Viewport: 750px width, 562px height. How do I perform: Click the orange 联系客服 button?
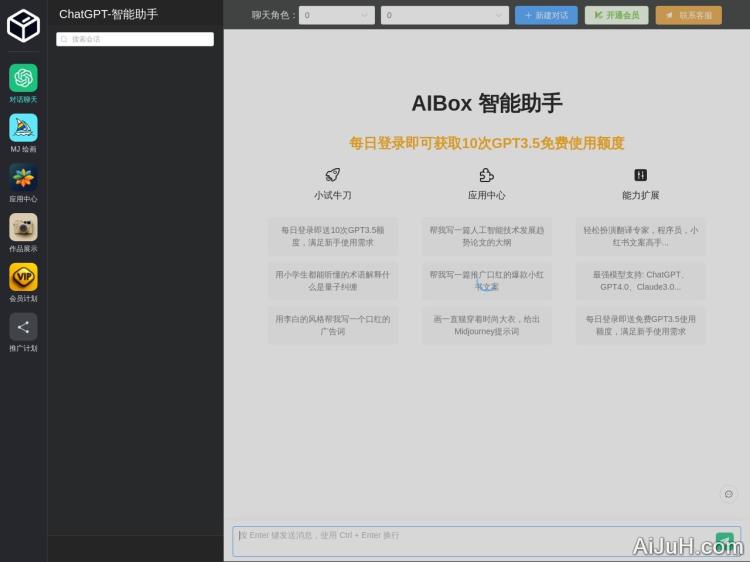689,15
